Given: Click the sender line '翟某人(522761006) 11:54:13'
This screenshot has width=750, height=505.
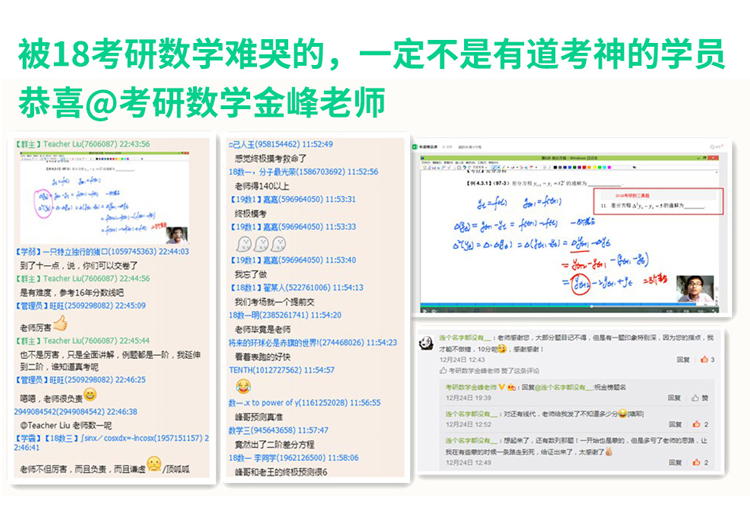Looking at the screenshot, I should (297, 287).
